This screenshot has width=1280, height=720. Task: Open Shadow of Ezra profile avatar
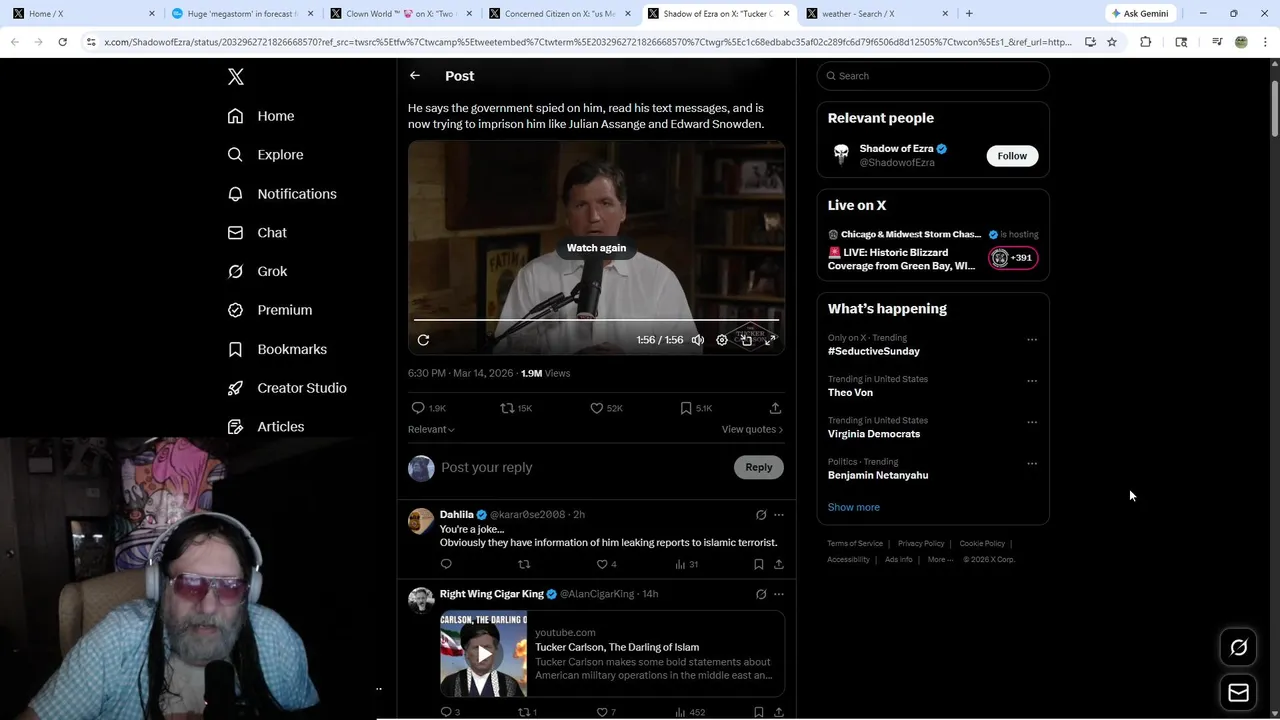[841, 155]
